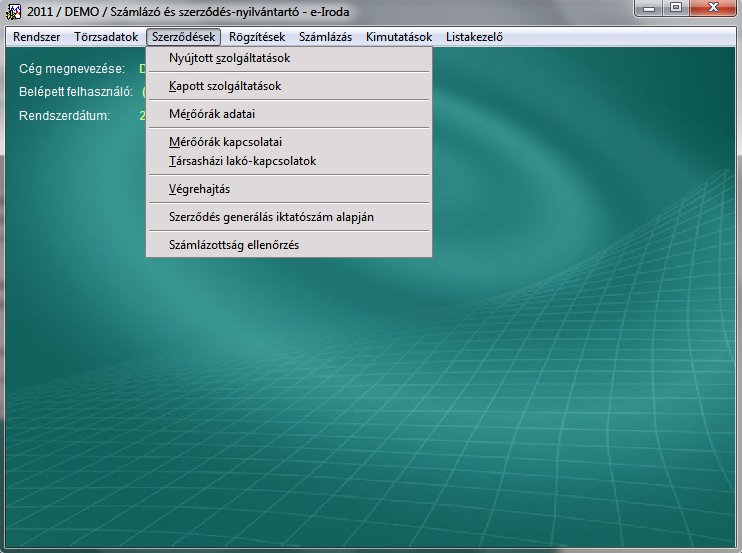The width and height of the screenshot is (742, 553).
Task: Minimize the e-Iroda window
Action: [649, 8]
